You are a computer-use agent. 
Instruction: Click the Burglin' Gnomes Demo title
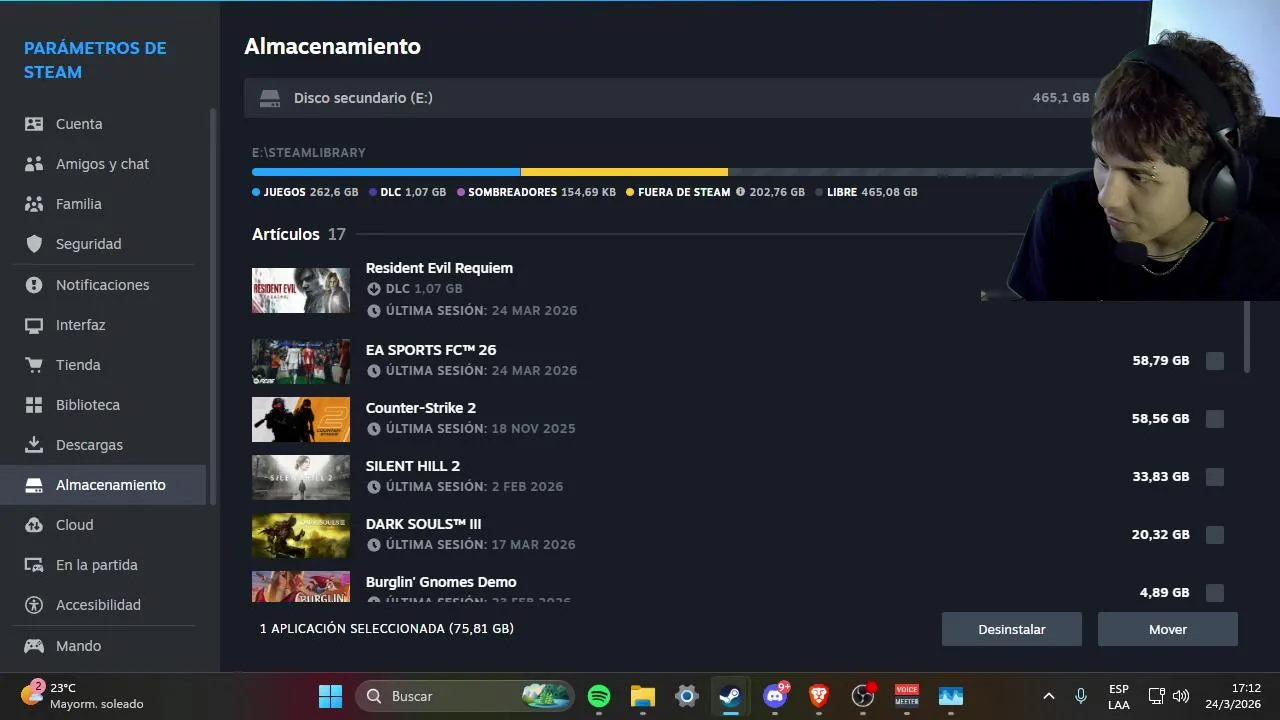441,582
